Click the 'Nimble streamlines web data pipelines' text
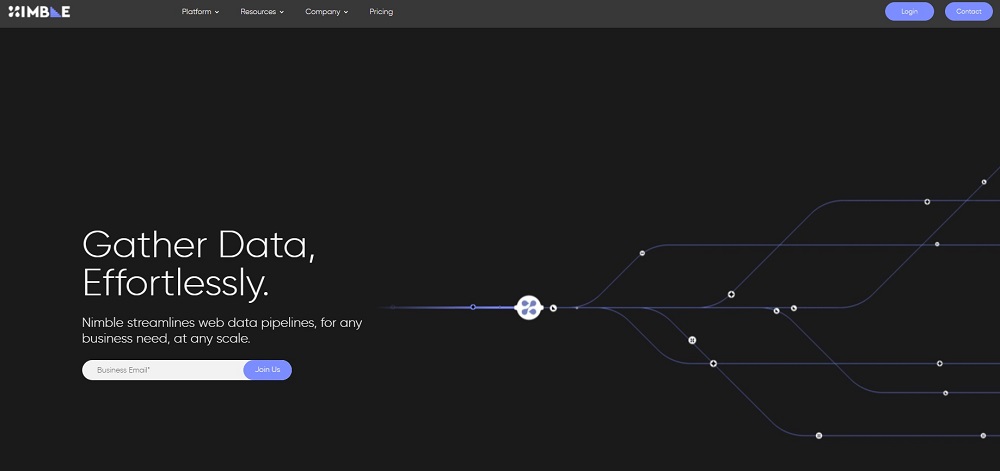1000x471 pixels. click(222, 331)
